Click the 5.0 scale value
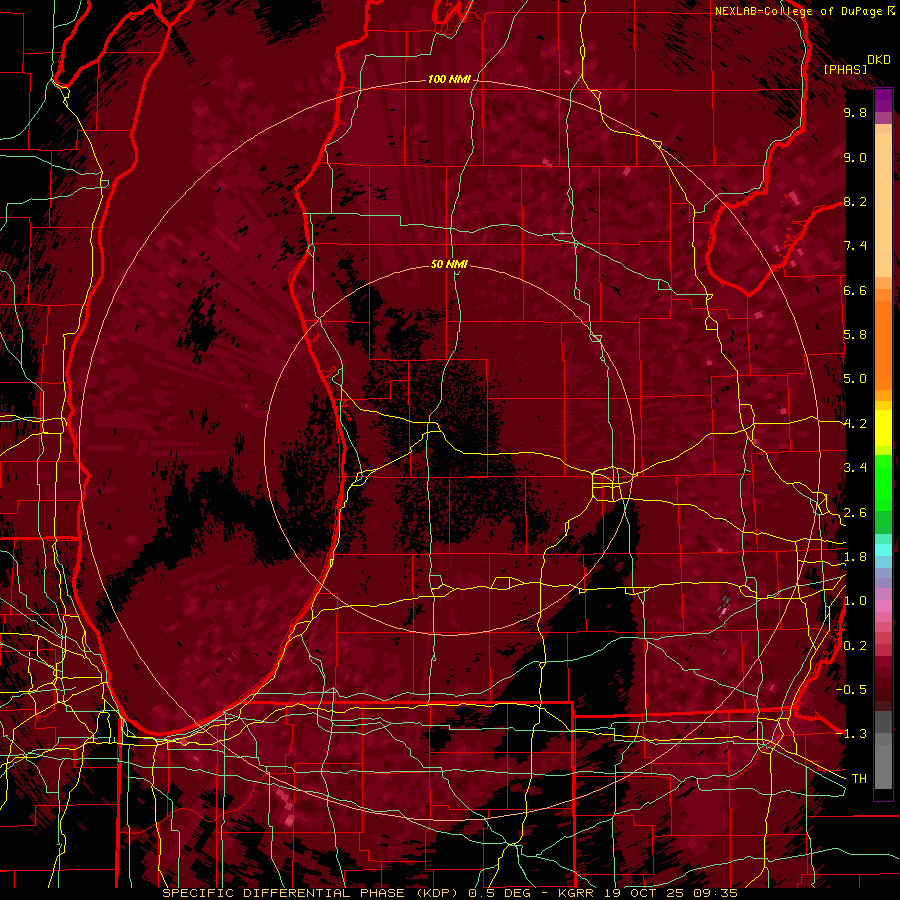 pos(855,379)
